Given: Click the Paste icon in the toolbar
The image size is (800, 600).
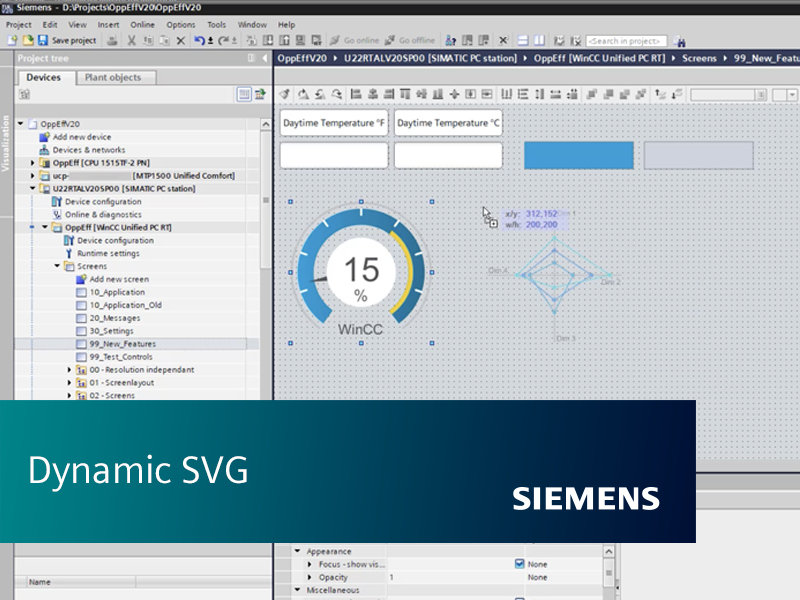Looking at the screenshot, I should 162,39.
